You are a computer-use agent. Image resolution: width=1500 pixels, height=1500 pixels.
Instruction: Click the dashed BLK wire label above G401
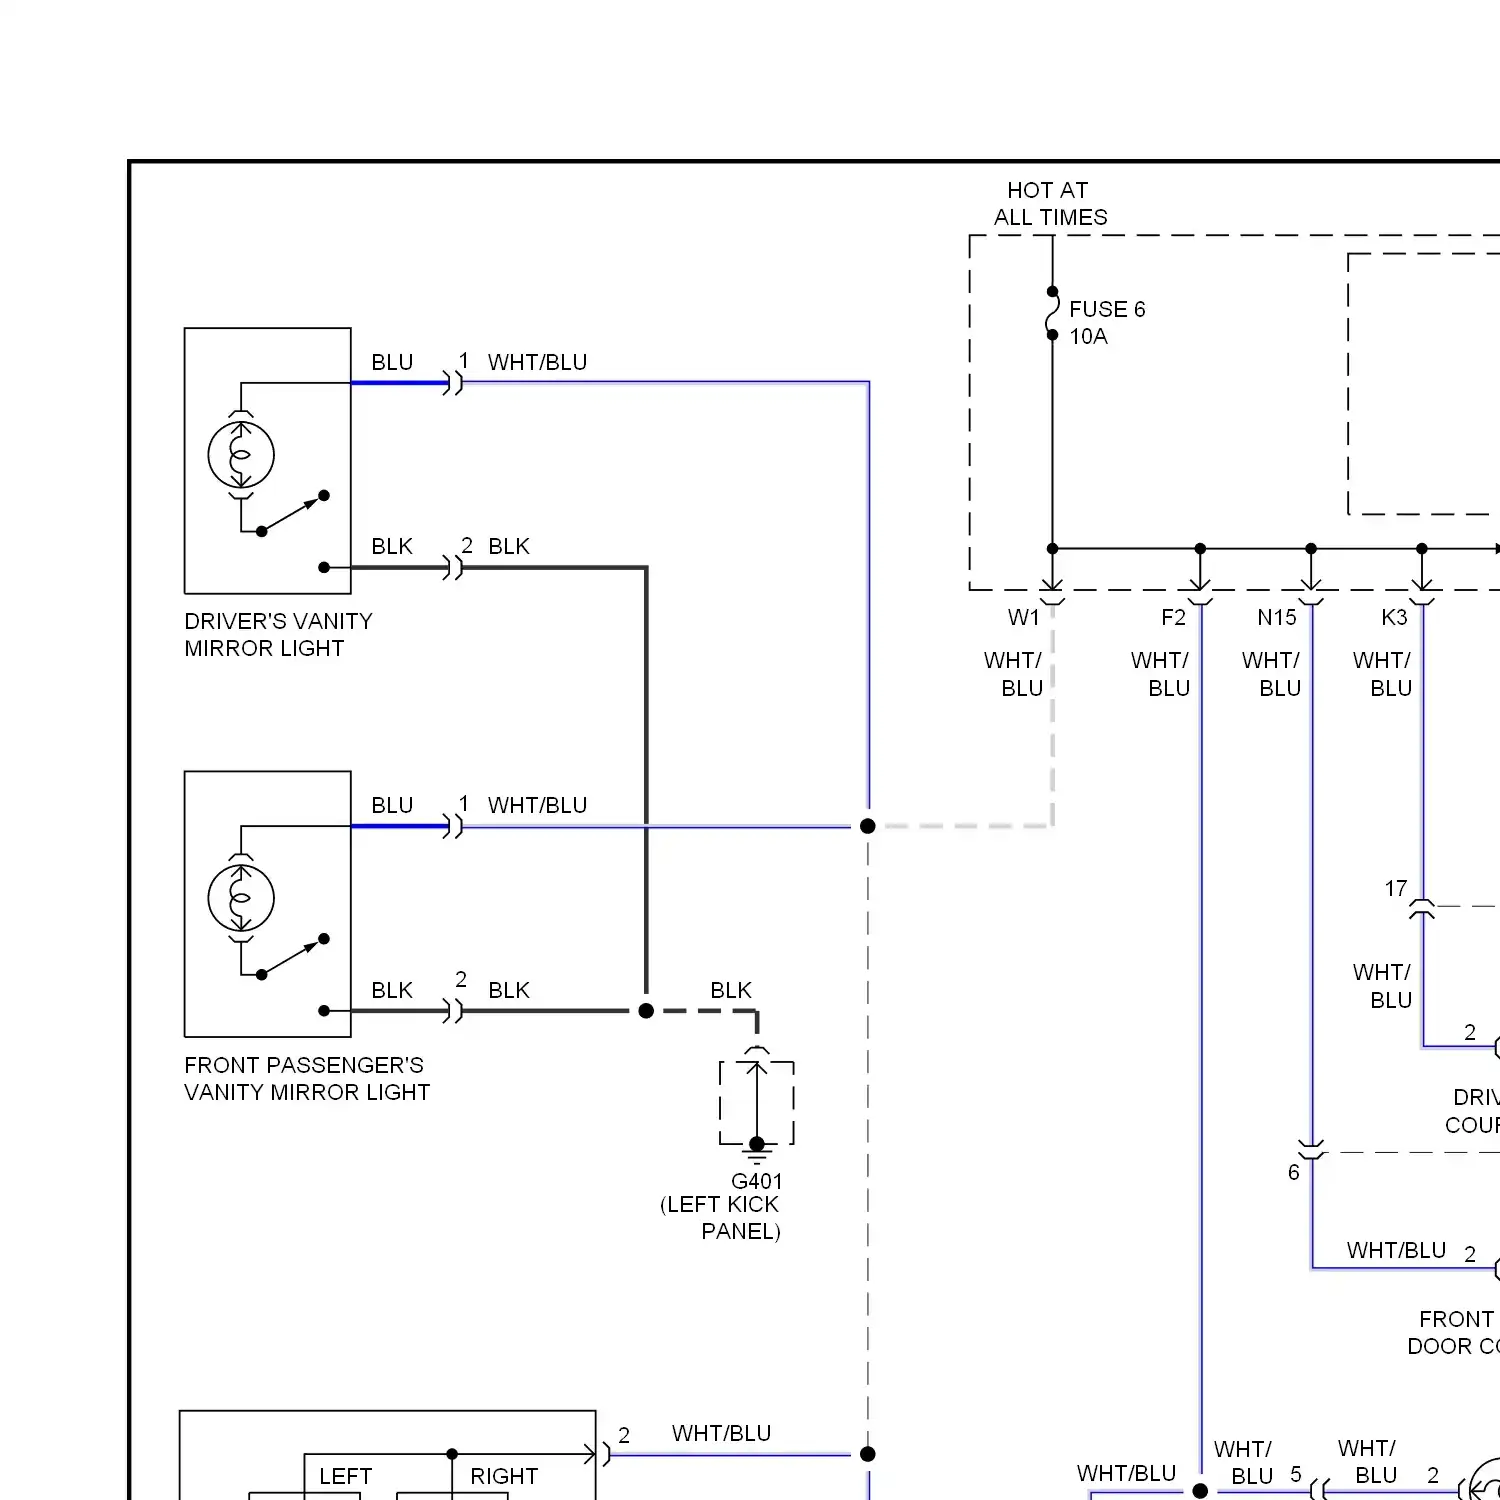pyautogui.click(x=731, y=990)
